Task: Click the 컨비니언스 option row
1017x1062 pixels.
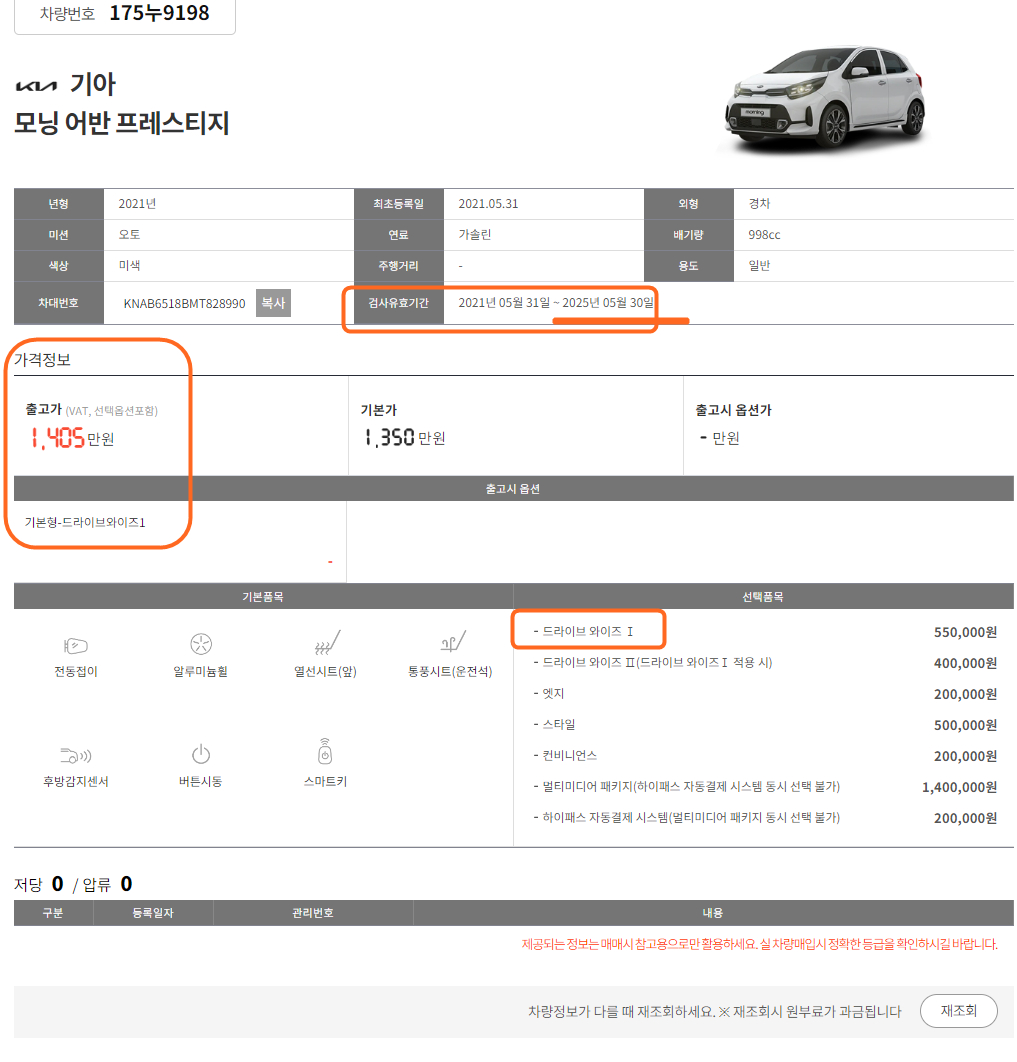Action: coord(765,756)
